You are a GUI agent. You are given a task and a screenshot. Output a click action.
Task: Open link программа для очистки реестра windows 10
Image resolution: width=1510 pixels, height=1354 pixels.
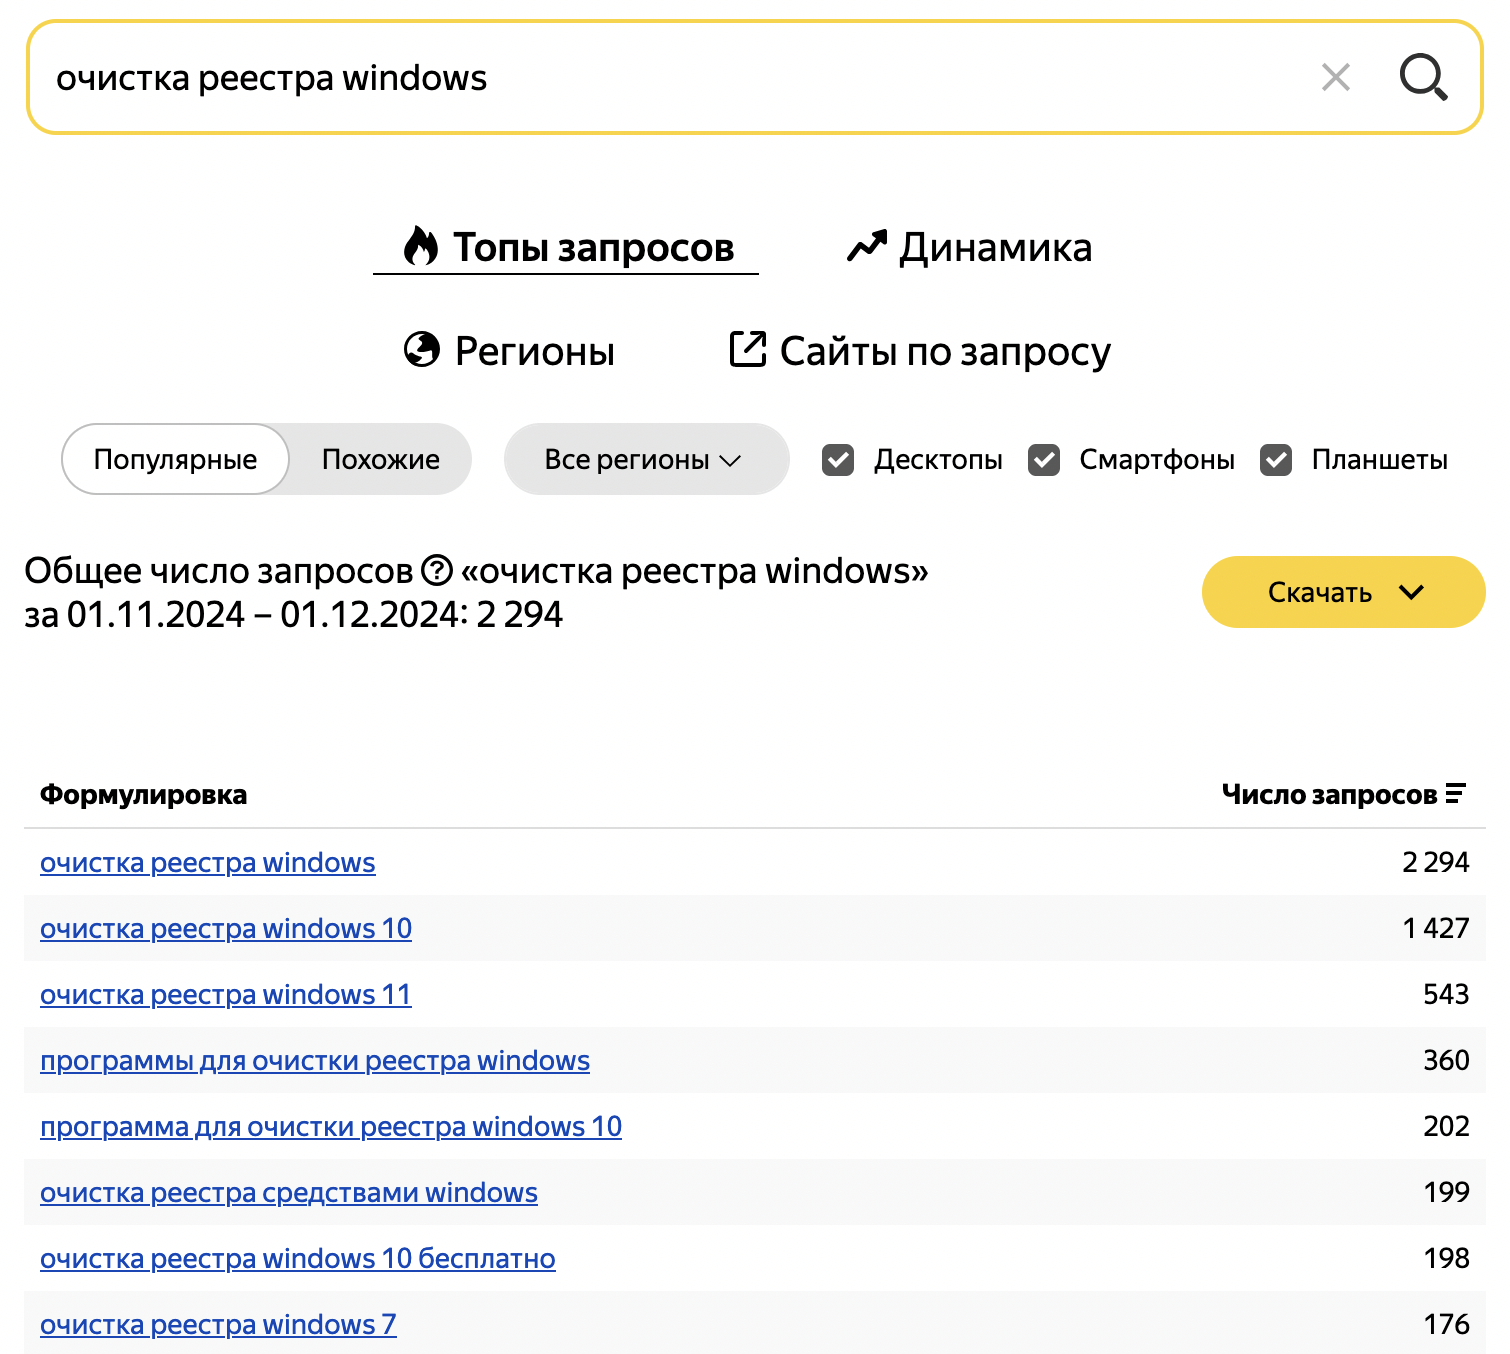[x=331, y=1126]
